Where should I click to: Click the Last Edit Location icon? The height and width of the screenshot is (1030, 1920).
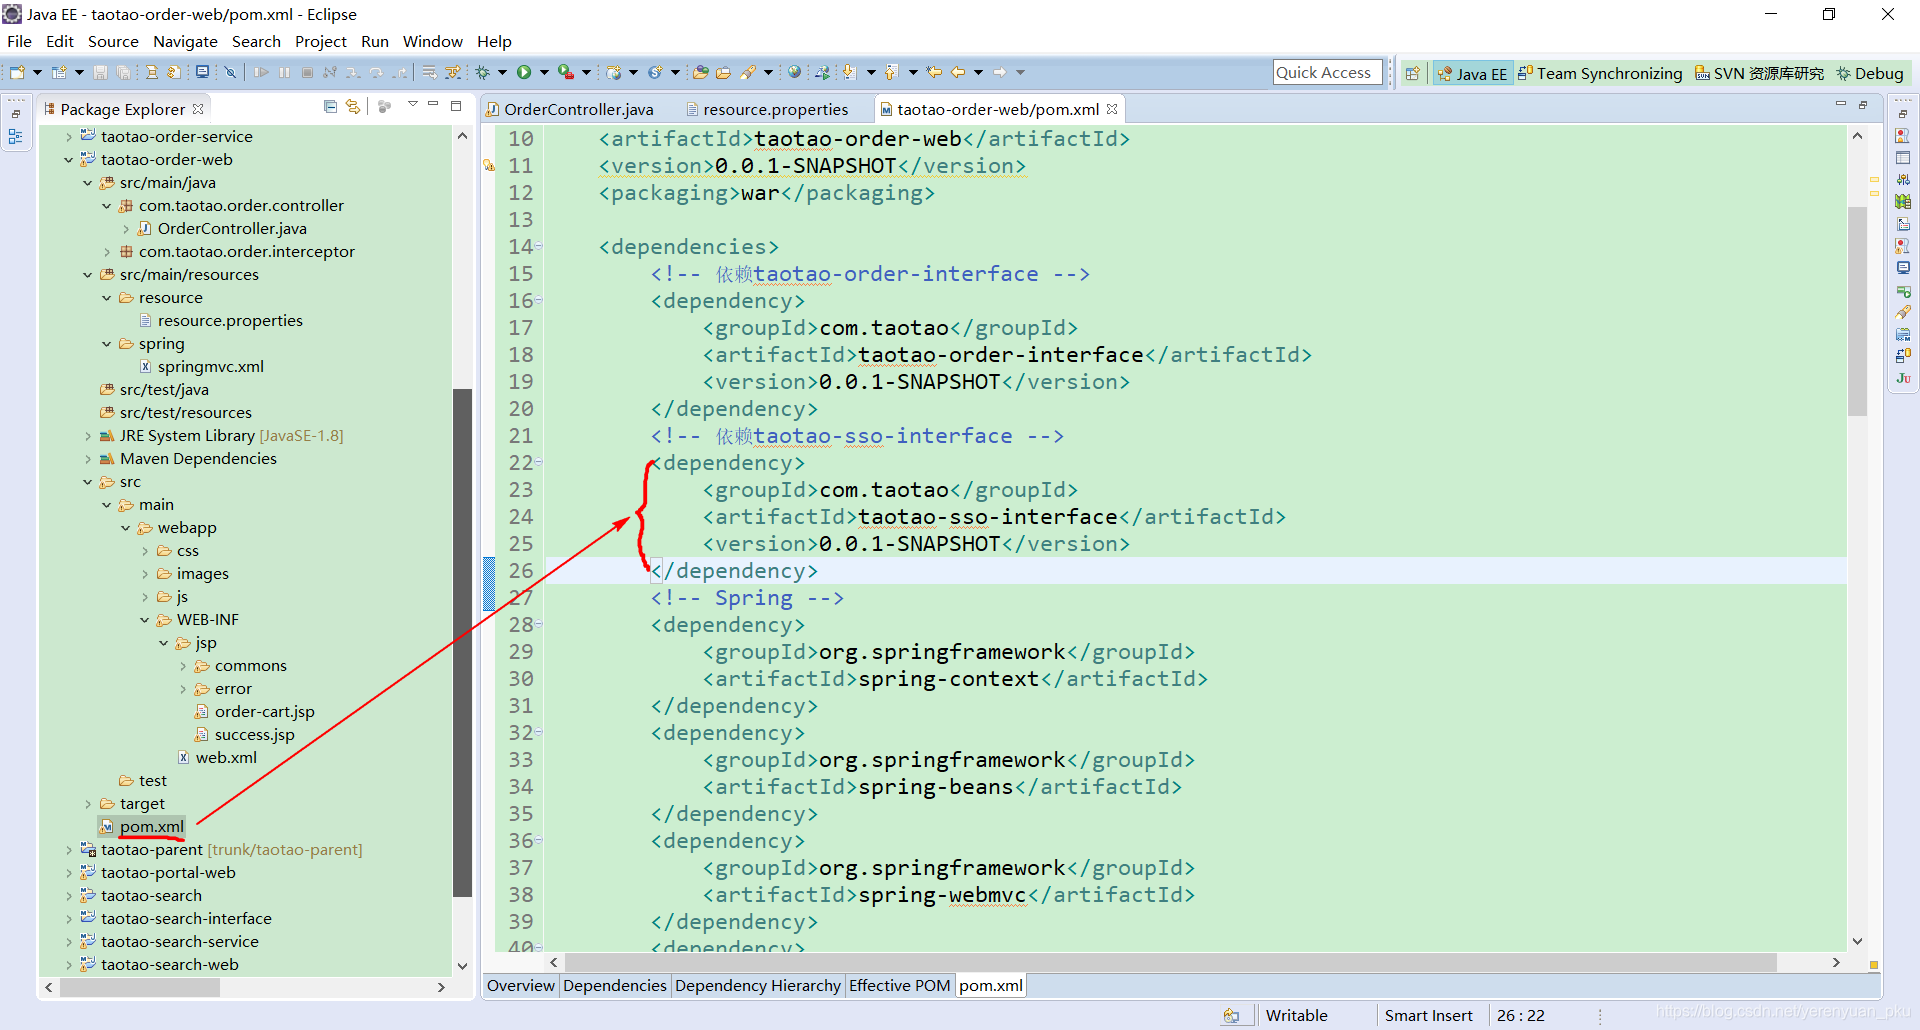(934, 72)
